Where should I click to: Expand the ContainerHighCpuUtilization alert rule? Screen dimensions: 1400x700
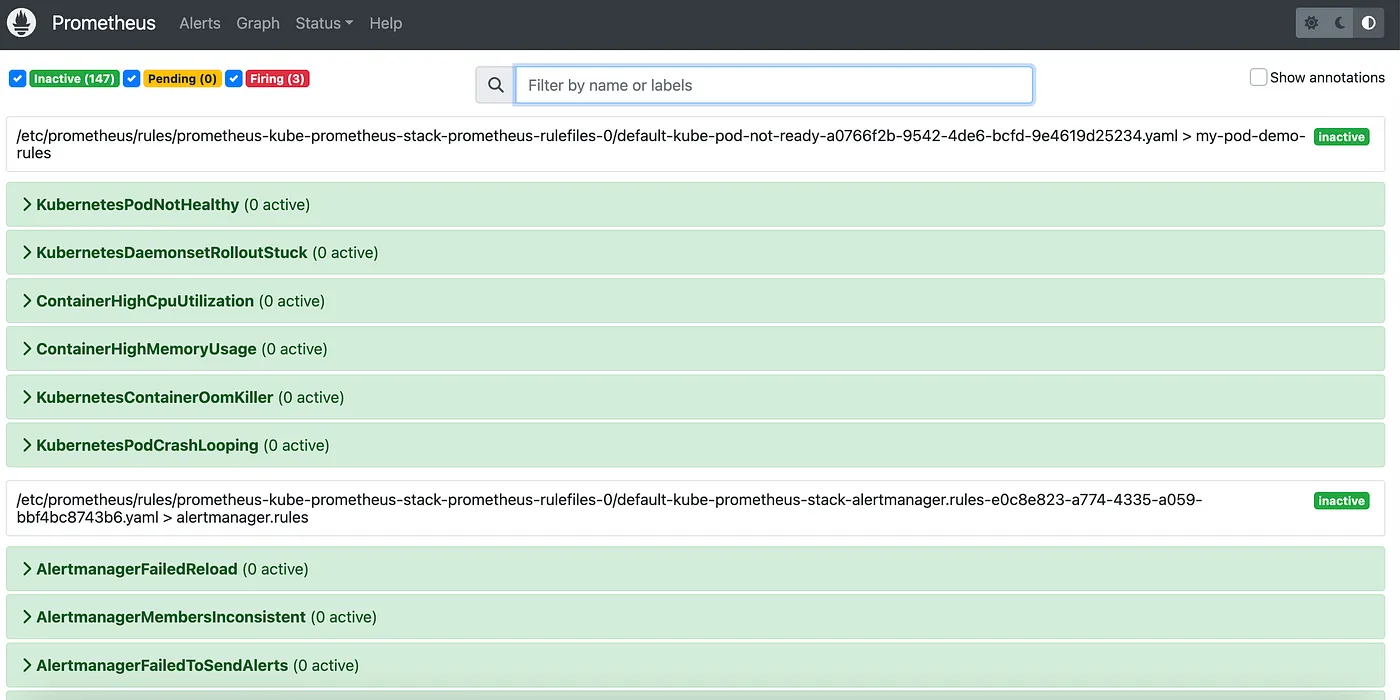695,301
